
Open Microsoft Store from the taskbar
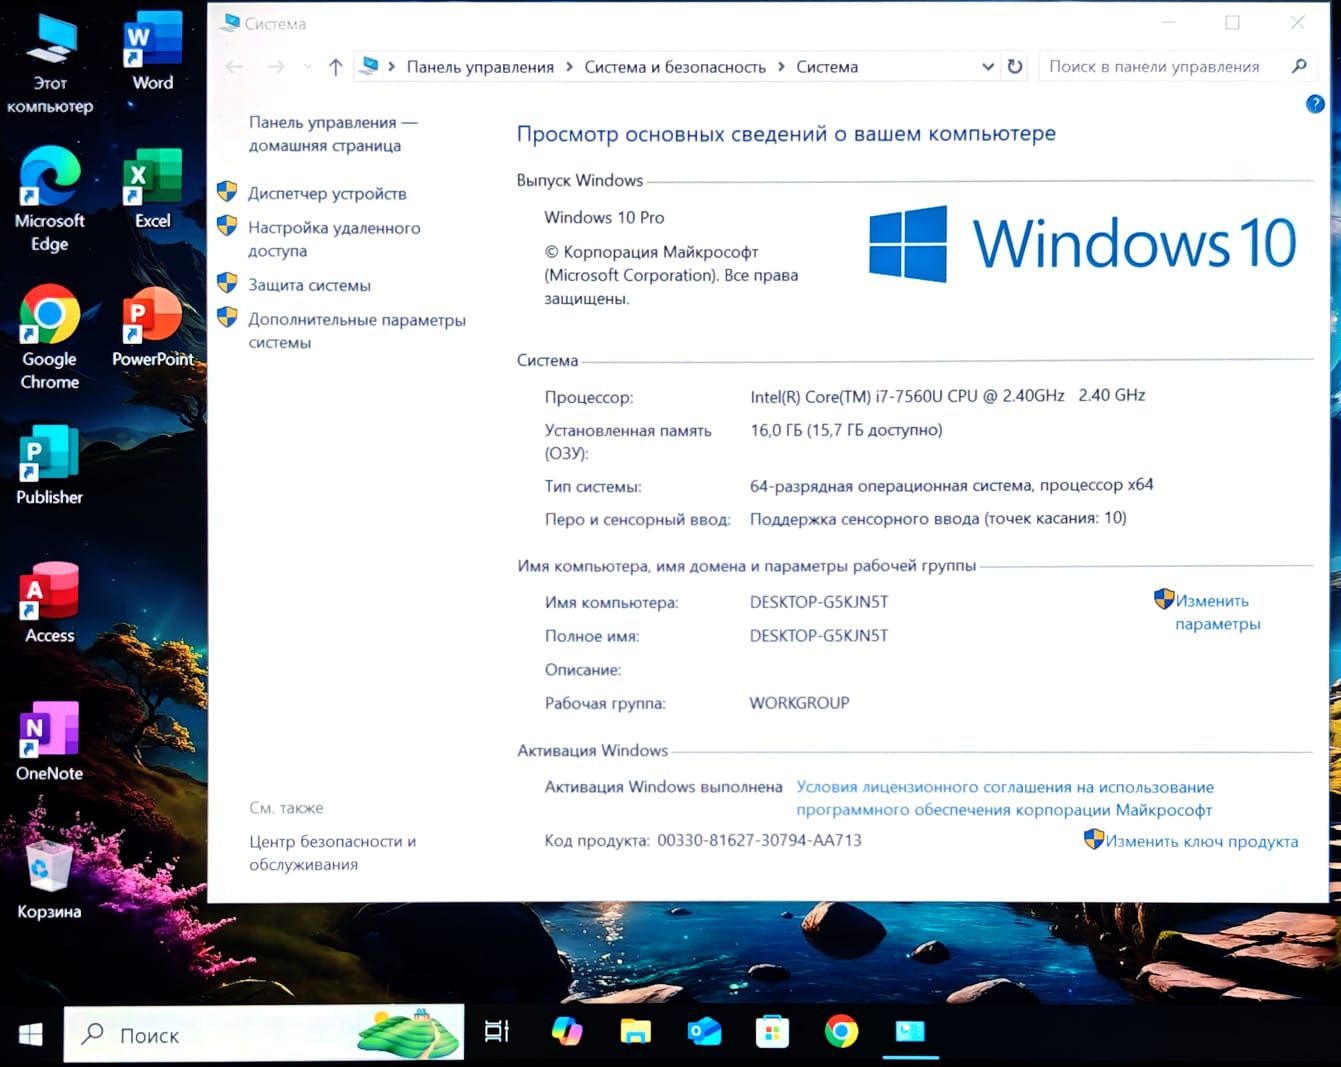[772, 1032]
